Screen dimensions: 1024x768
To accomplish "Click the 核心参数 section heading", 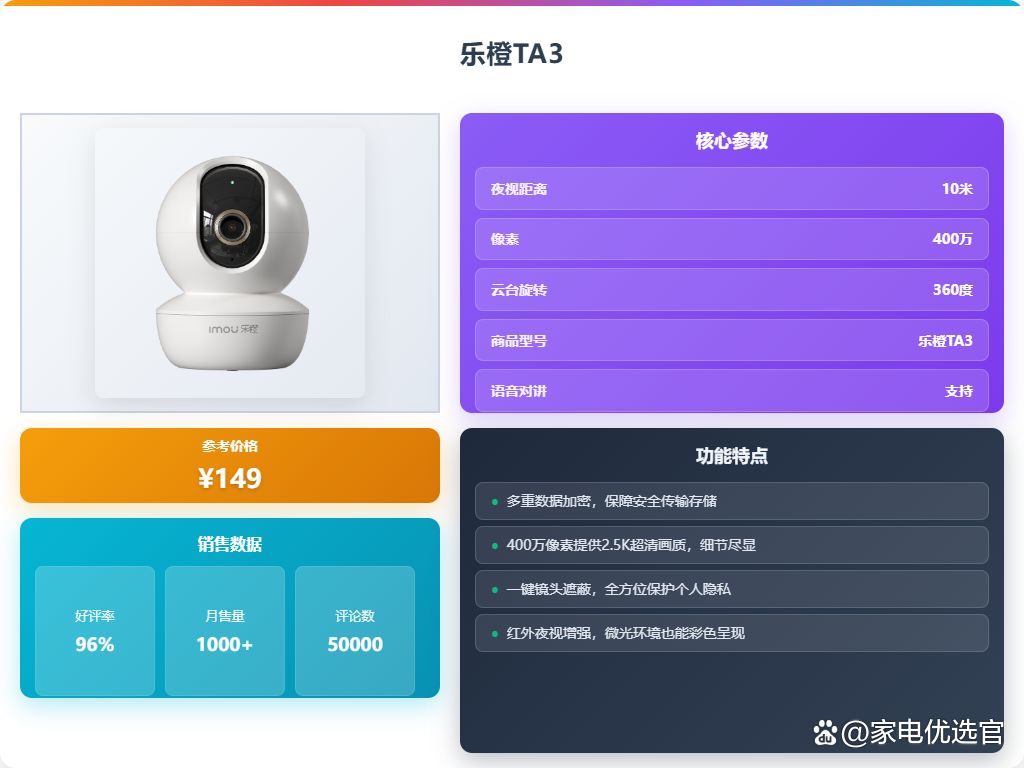I will point(731,141).
